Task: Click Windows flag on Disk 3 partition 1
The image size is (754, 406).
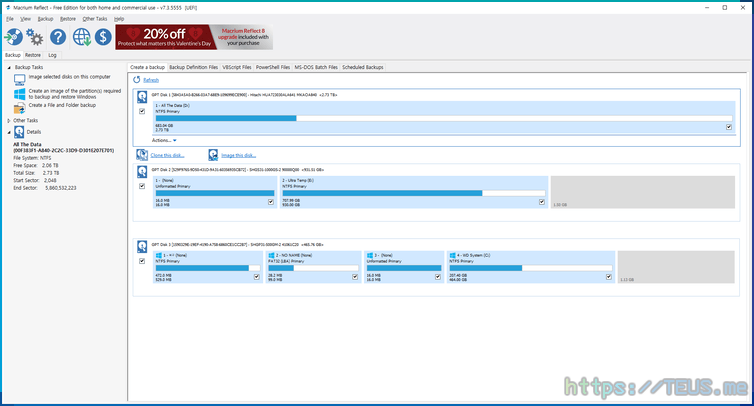Action: point(158,255)
